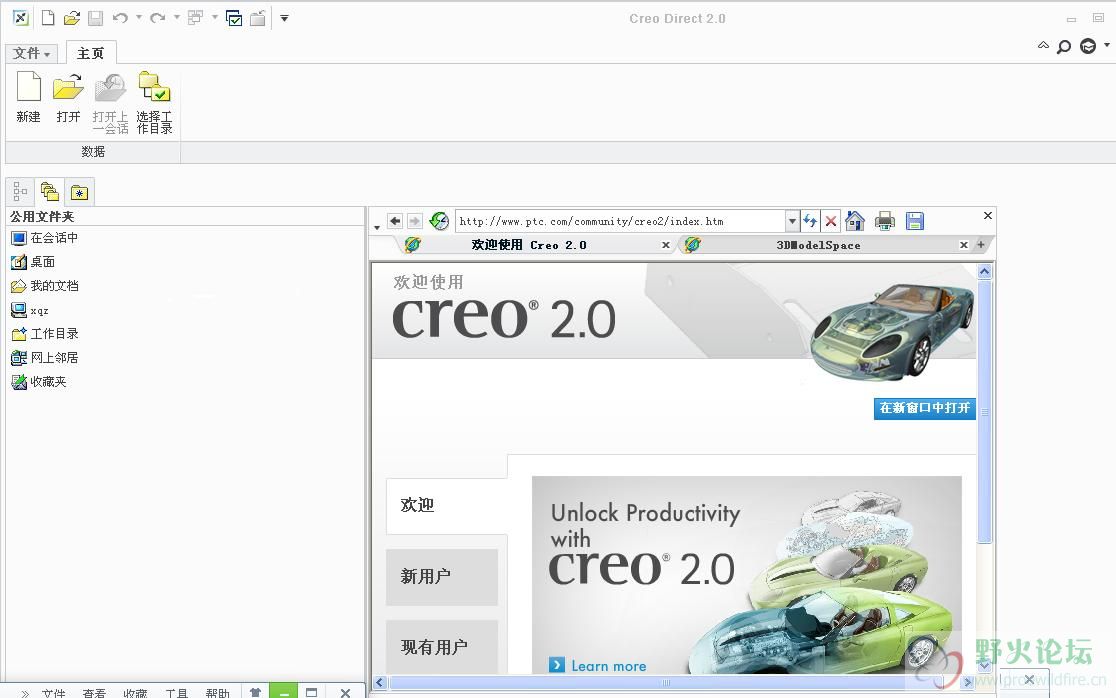Screen dimensions: 1116x698
Task: Select 我的文档 in common folders
Action: click(x=45, y=286)
